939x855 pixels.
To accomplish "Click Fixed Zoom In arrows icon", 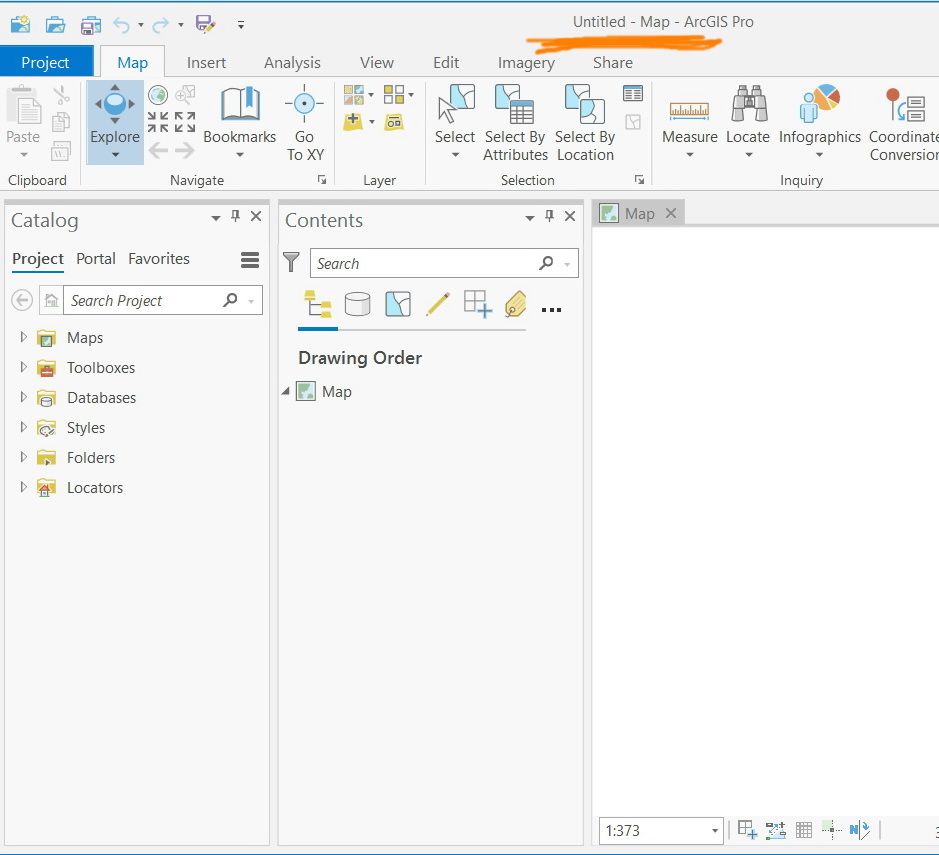I will (x=158, y=122).
